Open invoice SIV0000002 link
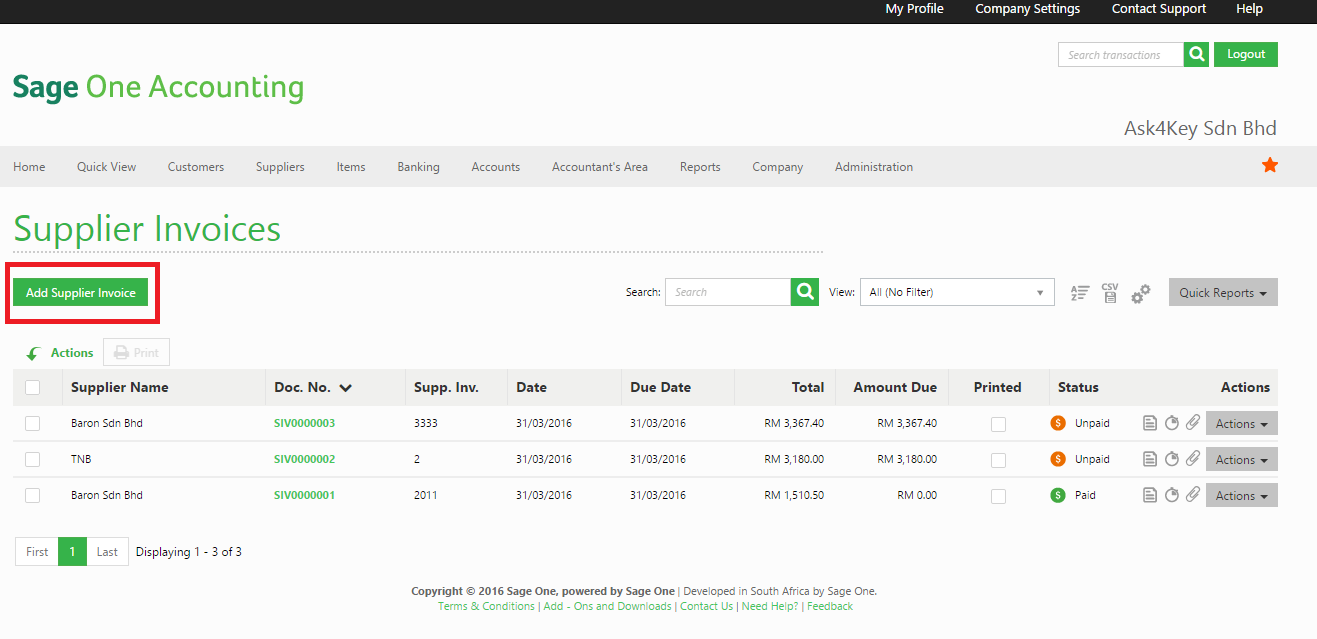Image resolution: width=1317 pixels, height=639 pixels. tap(304, 459)
